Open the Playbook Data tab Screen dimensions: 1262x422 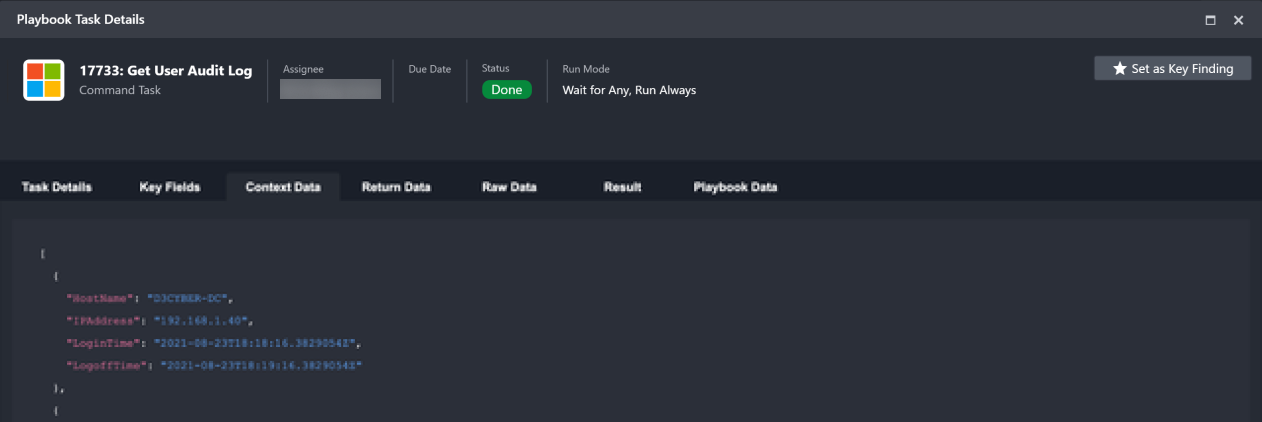click(x=735, y=187)
